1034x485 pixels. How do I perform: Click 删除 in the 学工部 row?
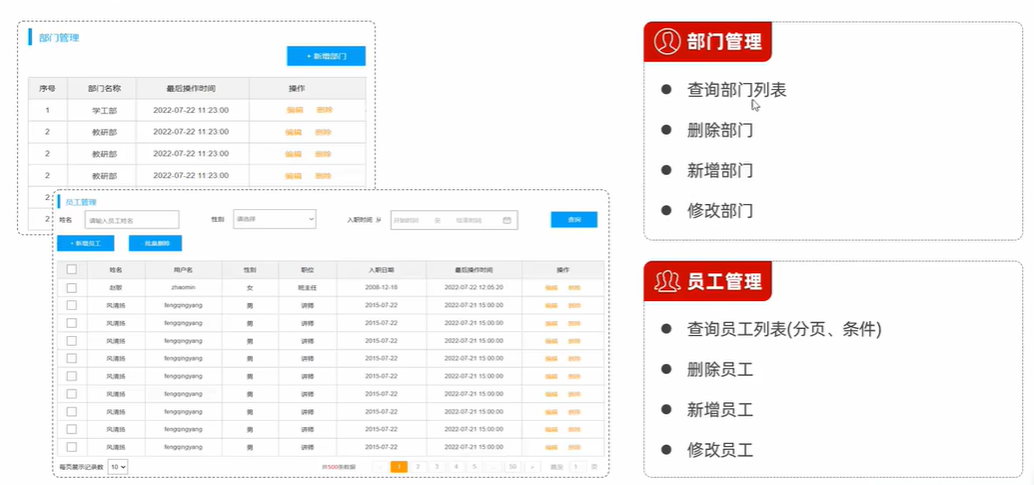click(324, 110)
